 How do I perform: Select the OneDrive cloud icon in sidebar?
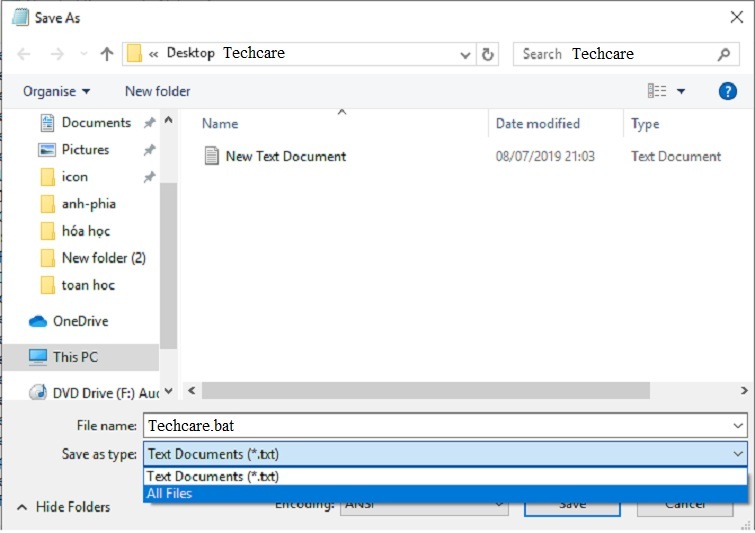38,321
